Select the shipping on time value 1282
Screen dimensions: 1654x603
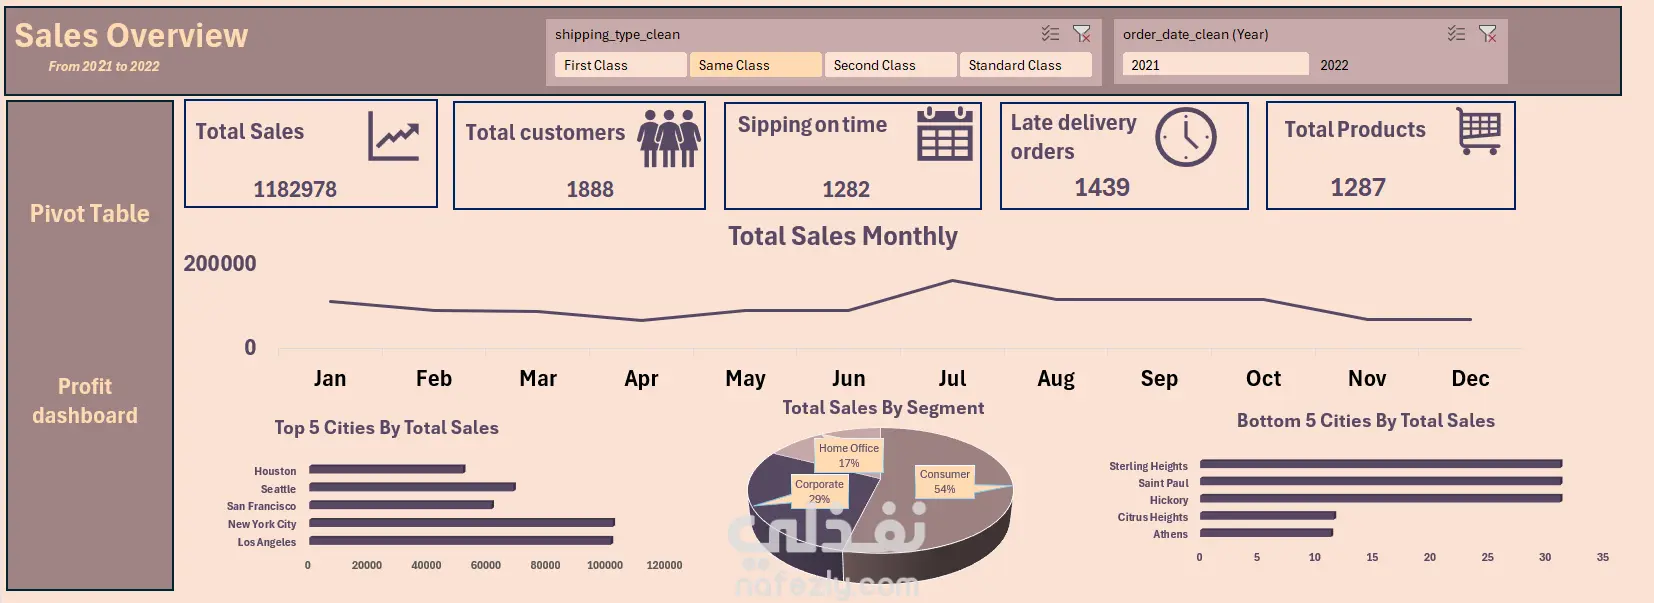(x=846, y=189)
